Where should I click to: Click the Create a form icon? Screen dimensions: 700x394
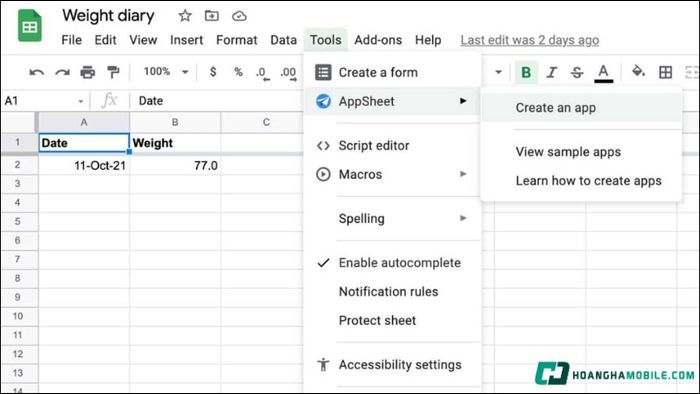tap(323, 72)
